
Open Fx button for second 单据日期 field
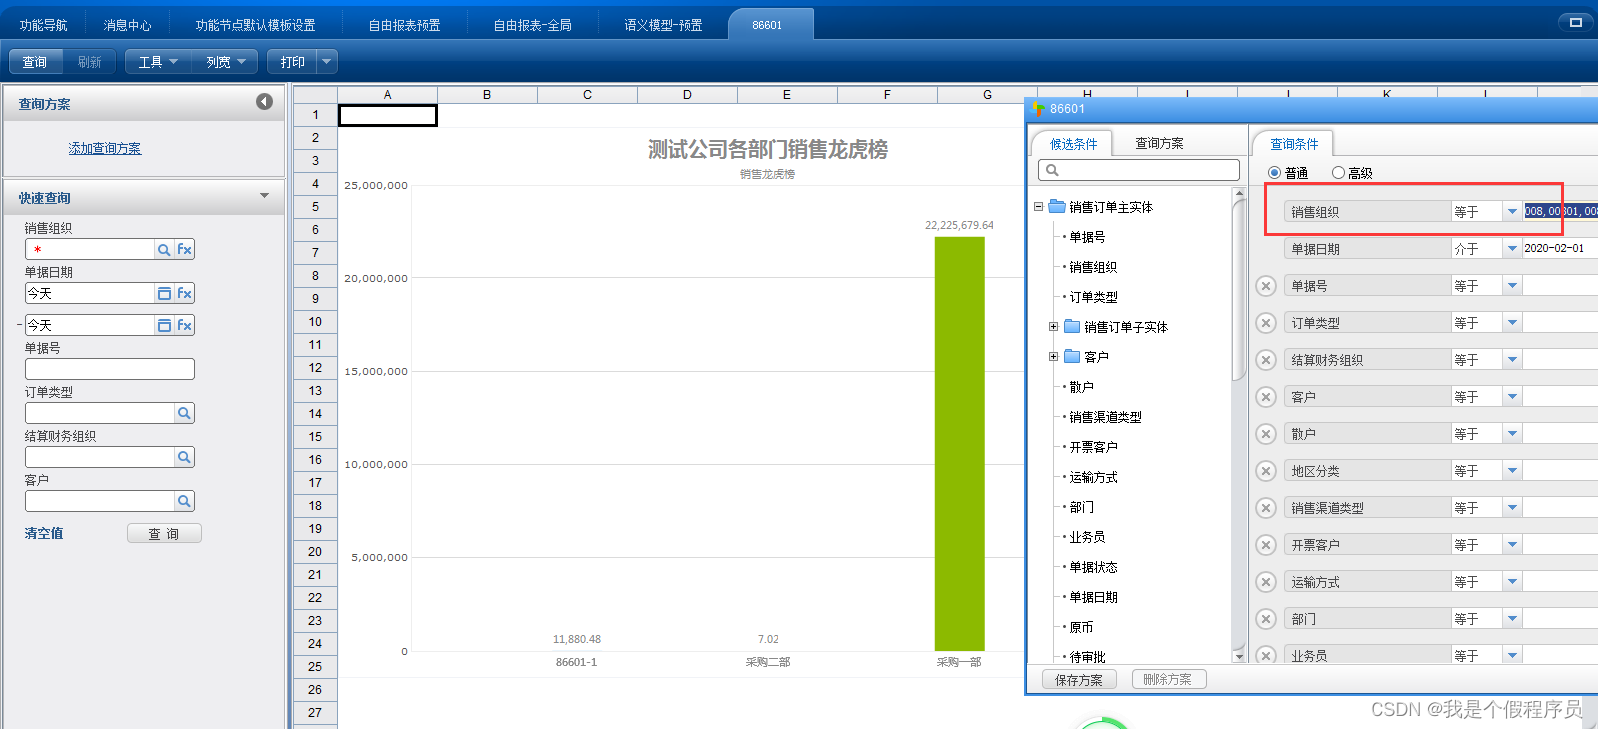[x=184, y=326]
